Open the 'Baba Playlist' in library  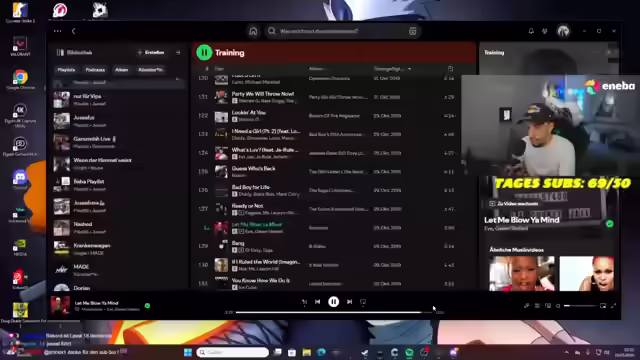point(118,185)
